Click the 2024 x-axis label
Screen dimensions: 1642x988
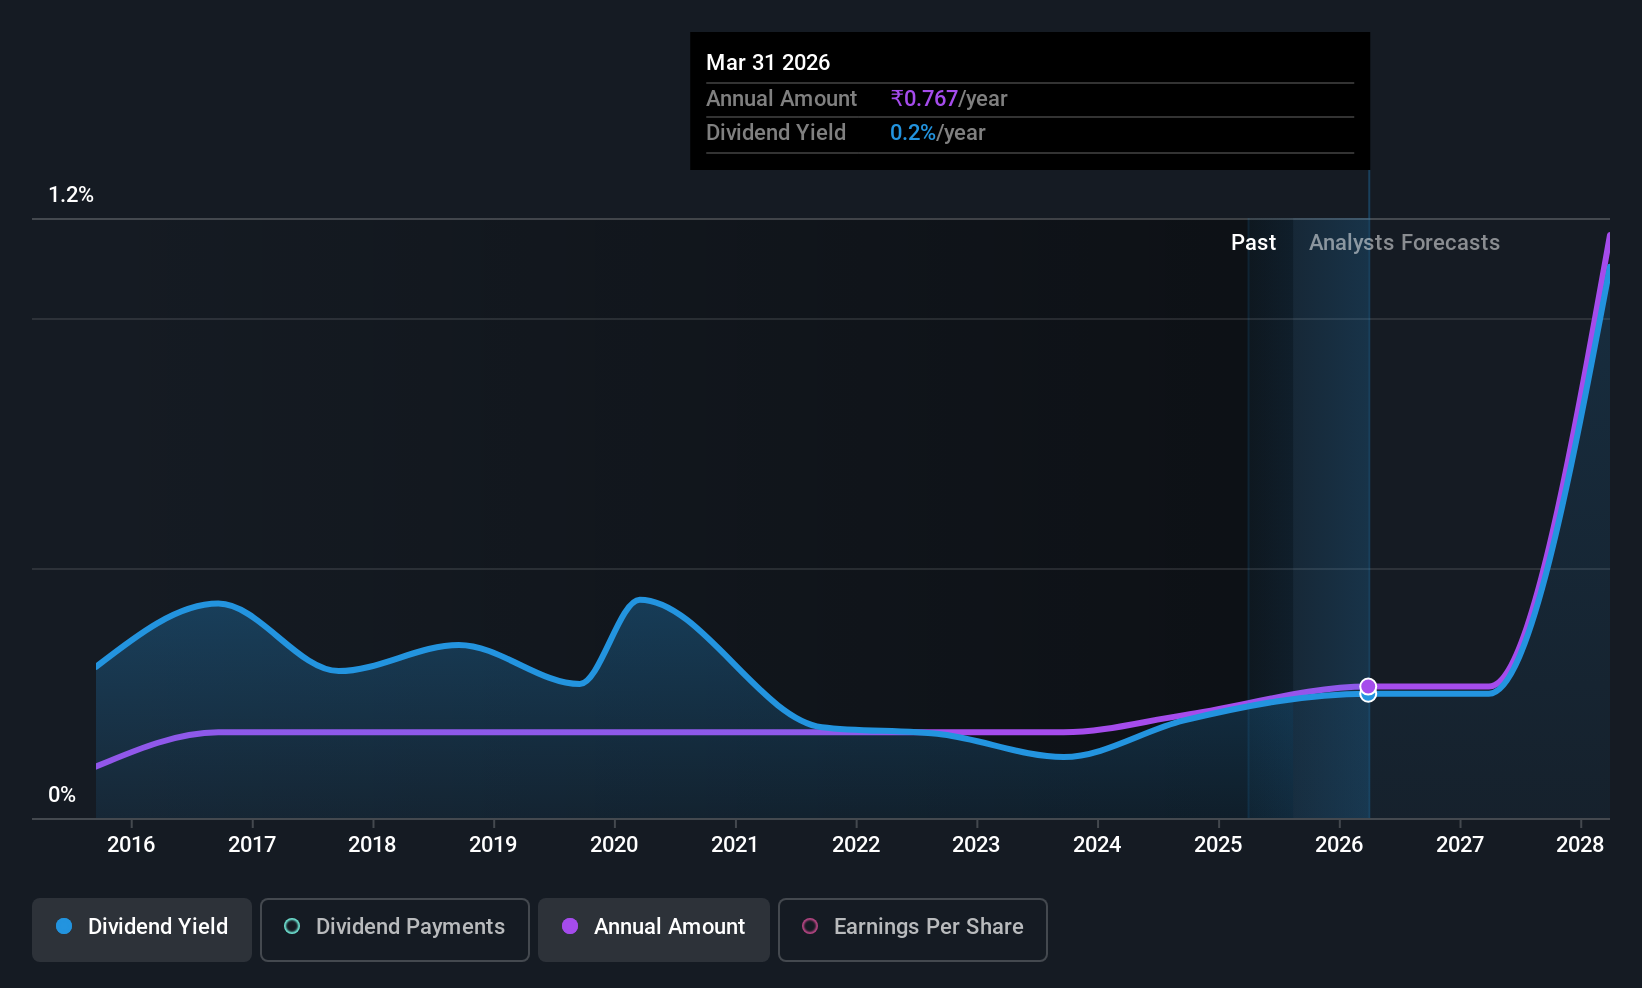(x=1097, y=845)
